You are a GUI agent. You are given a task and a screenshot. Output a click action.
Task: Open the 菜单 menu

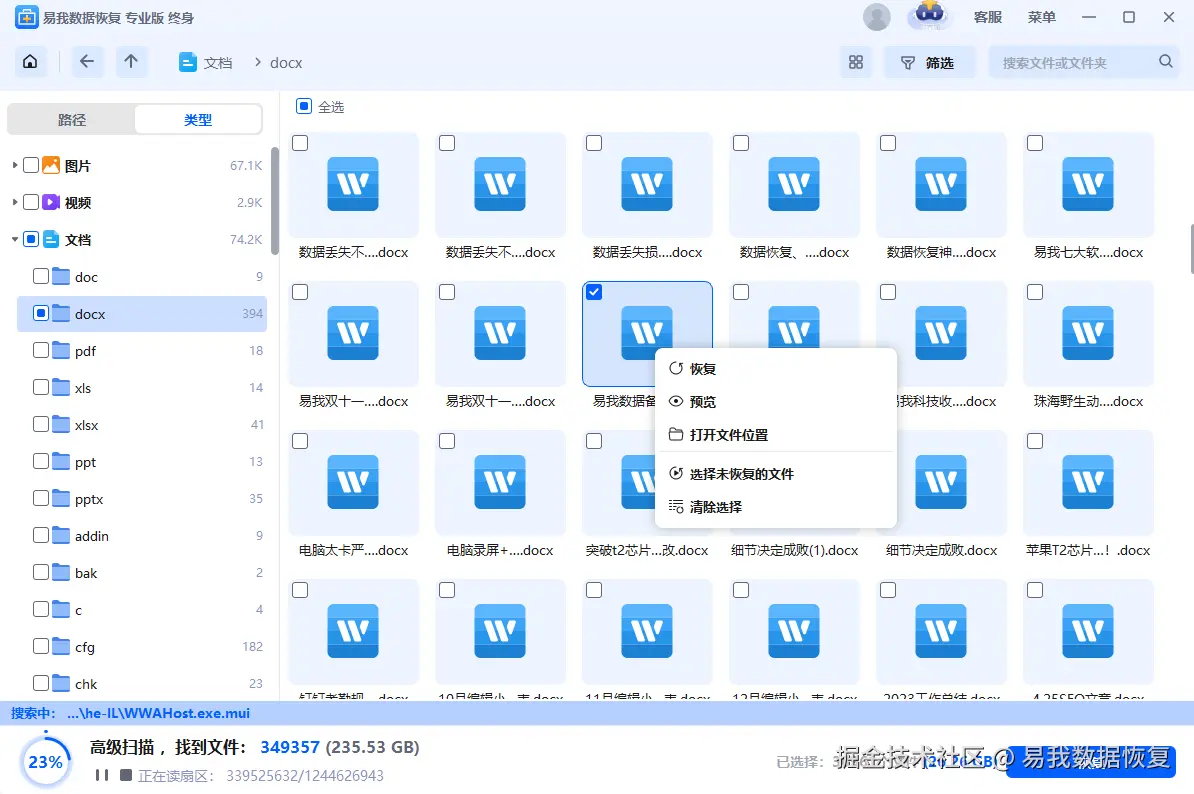1042,17
